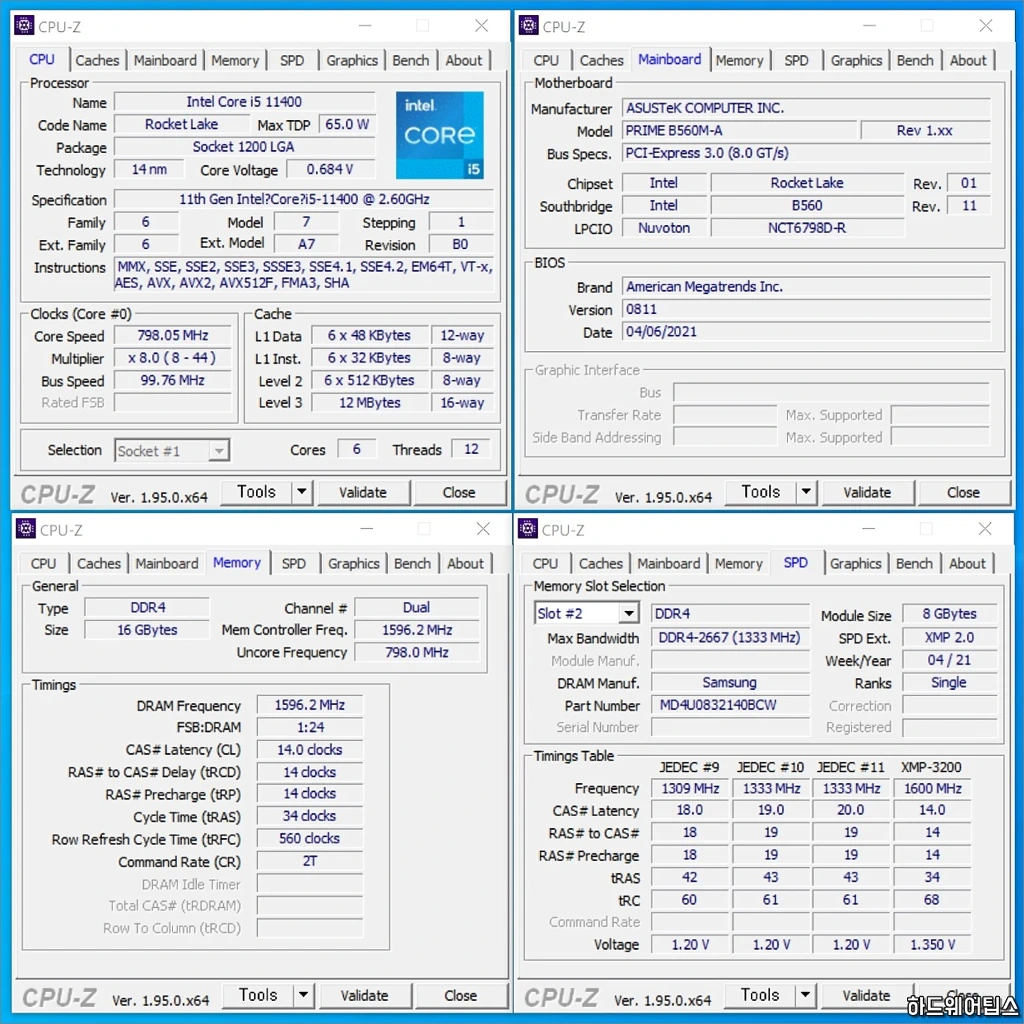This screenshot has height=1024, width=1024.
Task: Switch to the Bench tab in the CPU window
Action: click(411, 61)
